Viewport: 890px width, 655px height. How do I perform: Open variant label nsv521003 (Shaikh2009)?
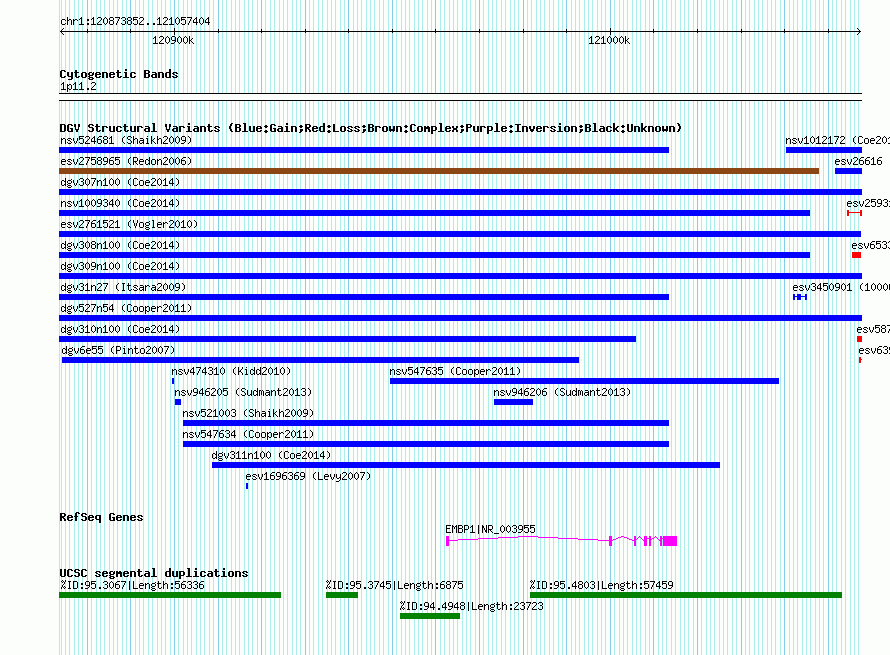[248, 413]
